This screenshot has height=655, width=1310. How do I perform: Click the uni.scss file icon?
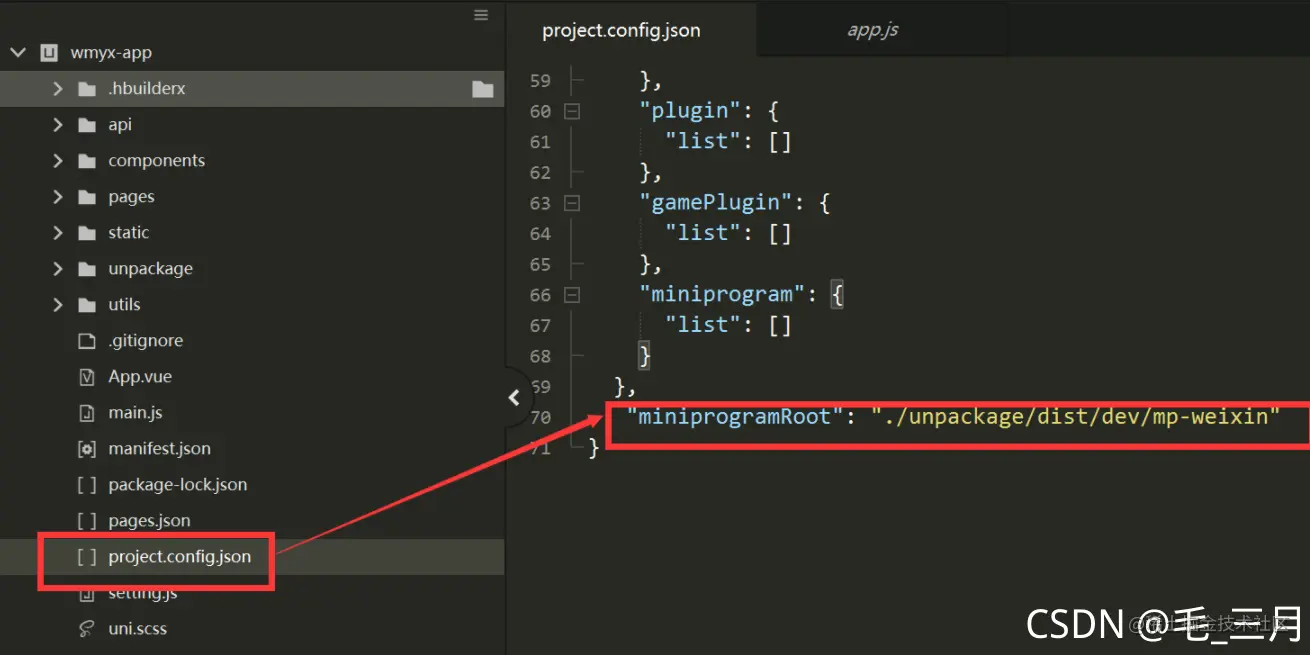coord(86,629)
